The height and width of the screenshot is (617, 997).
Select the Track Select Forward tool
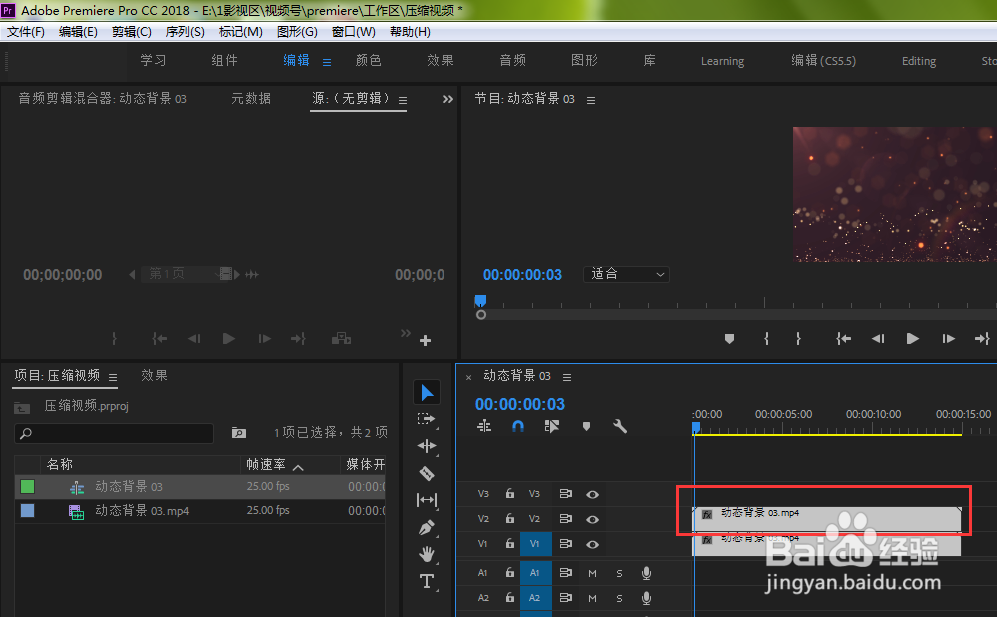click(427, 419)
